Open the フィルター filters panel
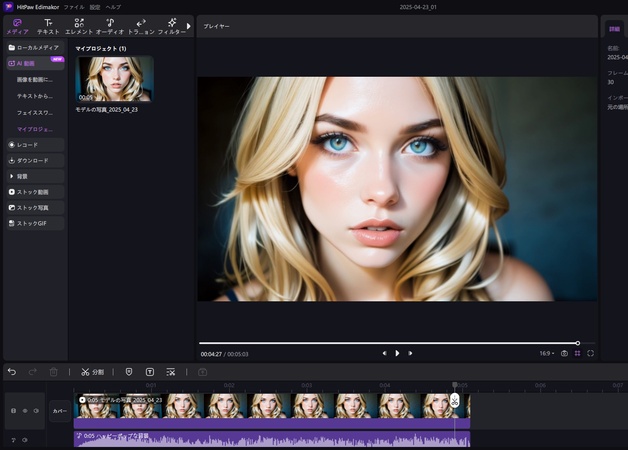 tap(172, 26)
